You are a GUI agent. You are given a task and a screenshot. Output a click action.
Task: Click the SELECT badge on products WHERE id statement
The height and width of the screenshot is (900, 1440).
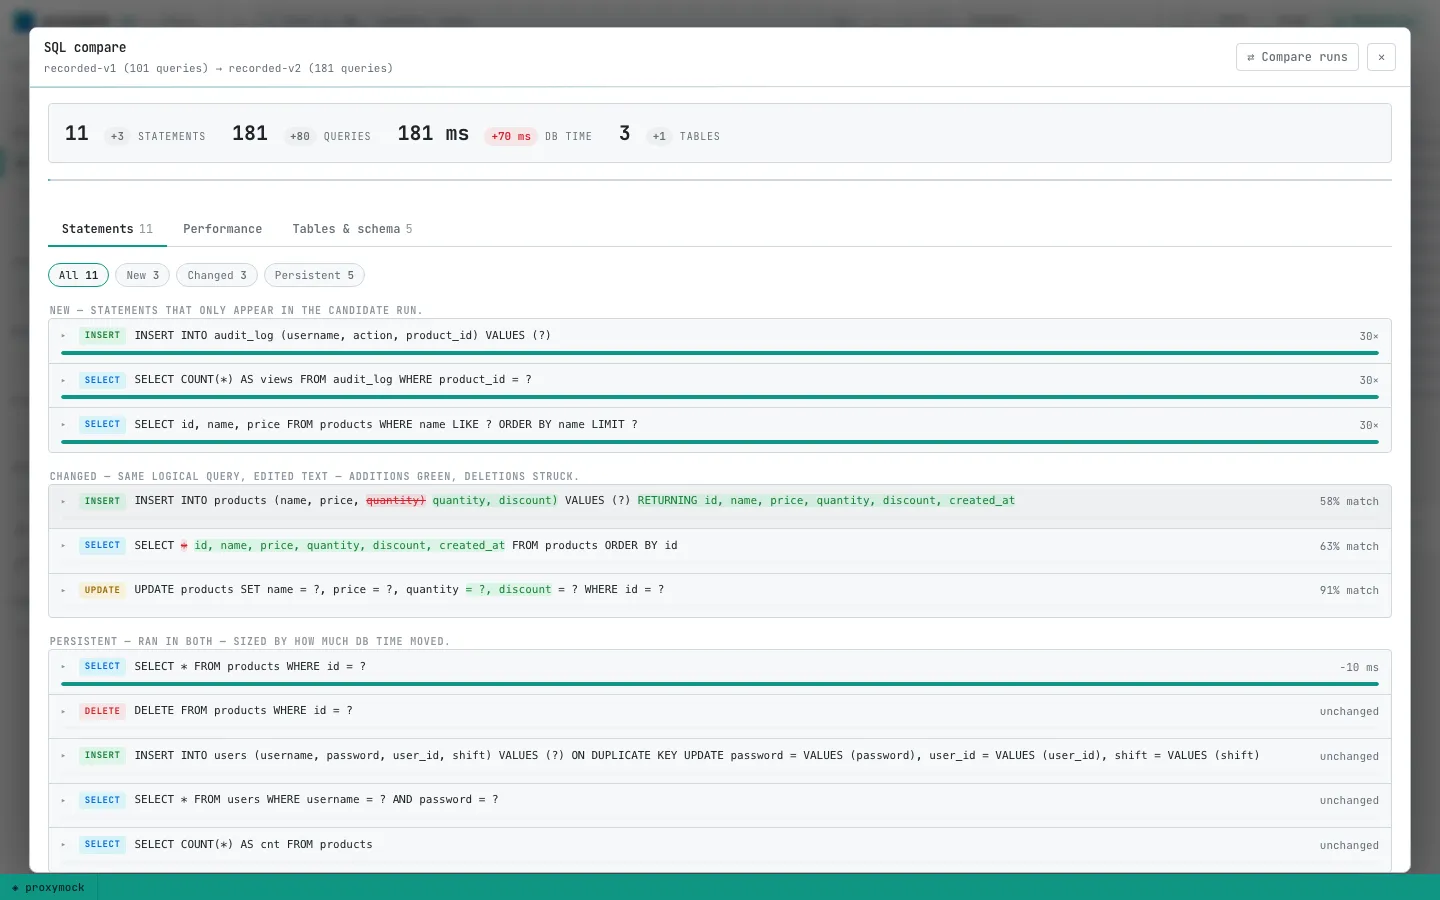point(102,667)
